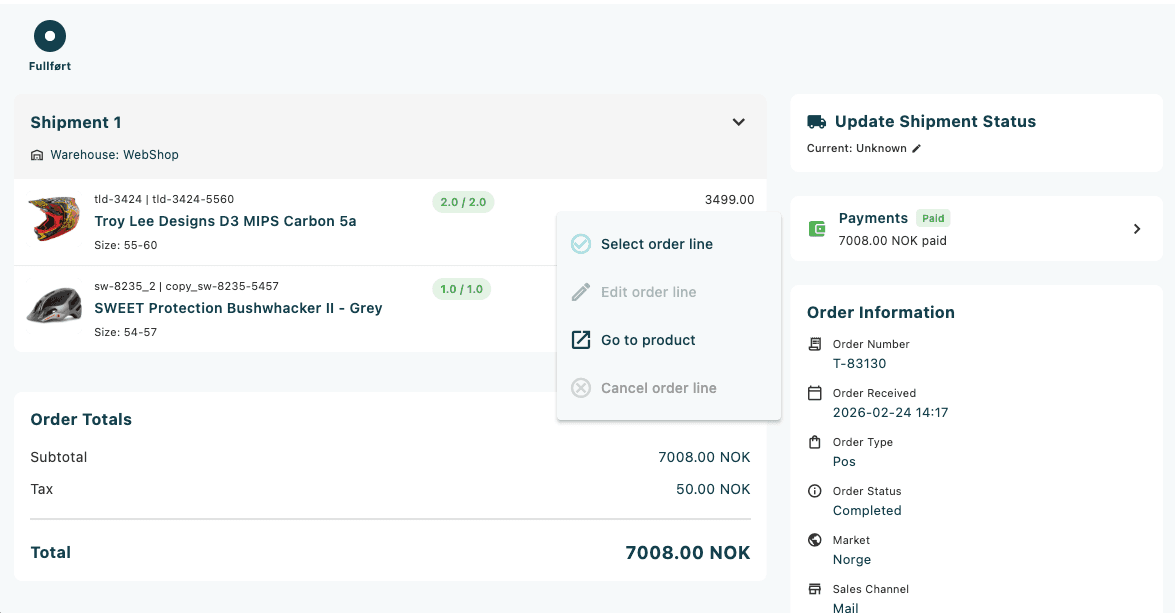The width and height of the screenshot is (1175, 613).
Task: Click the SKU text sw-8235_2 | copy_sw-8235-5457
Action: tap(187, 286)
